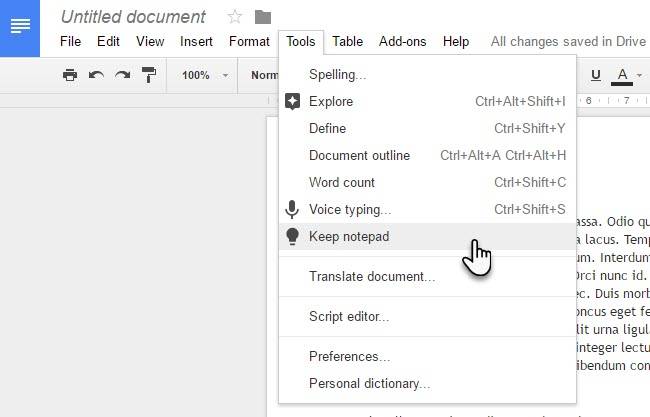Open the Insert menu
The image size is (650, 417).
click(x=196, y=41)
